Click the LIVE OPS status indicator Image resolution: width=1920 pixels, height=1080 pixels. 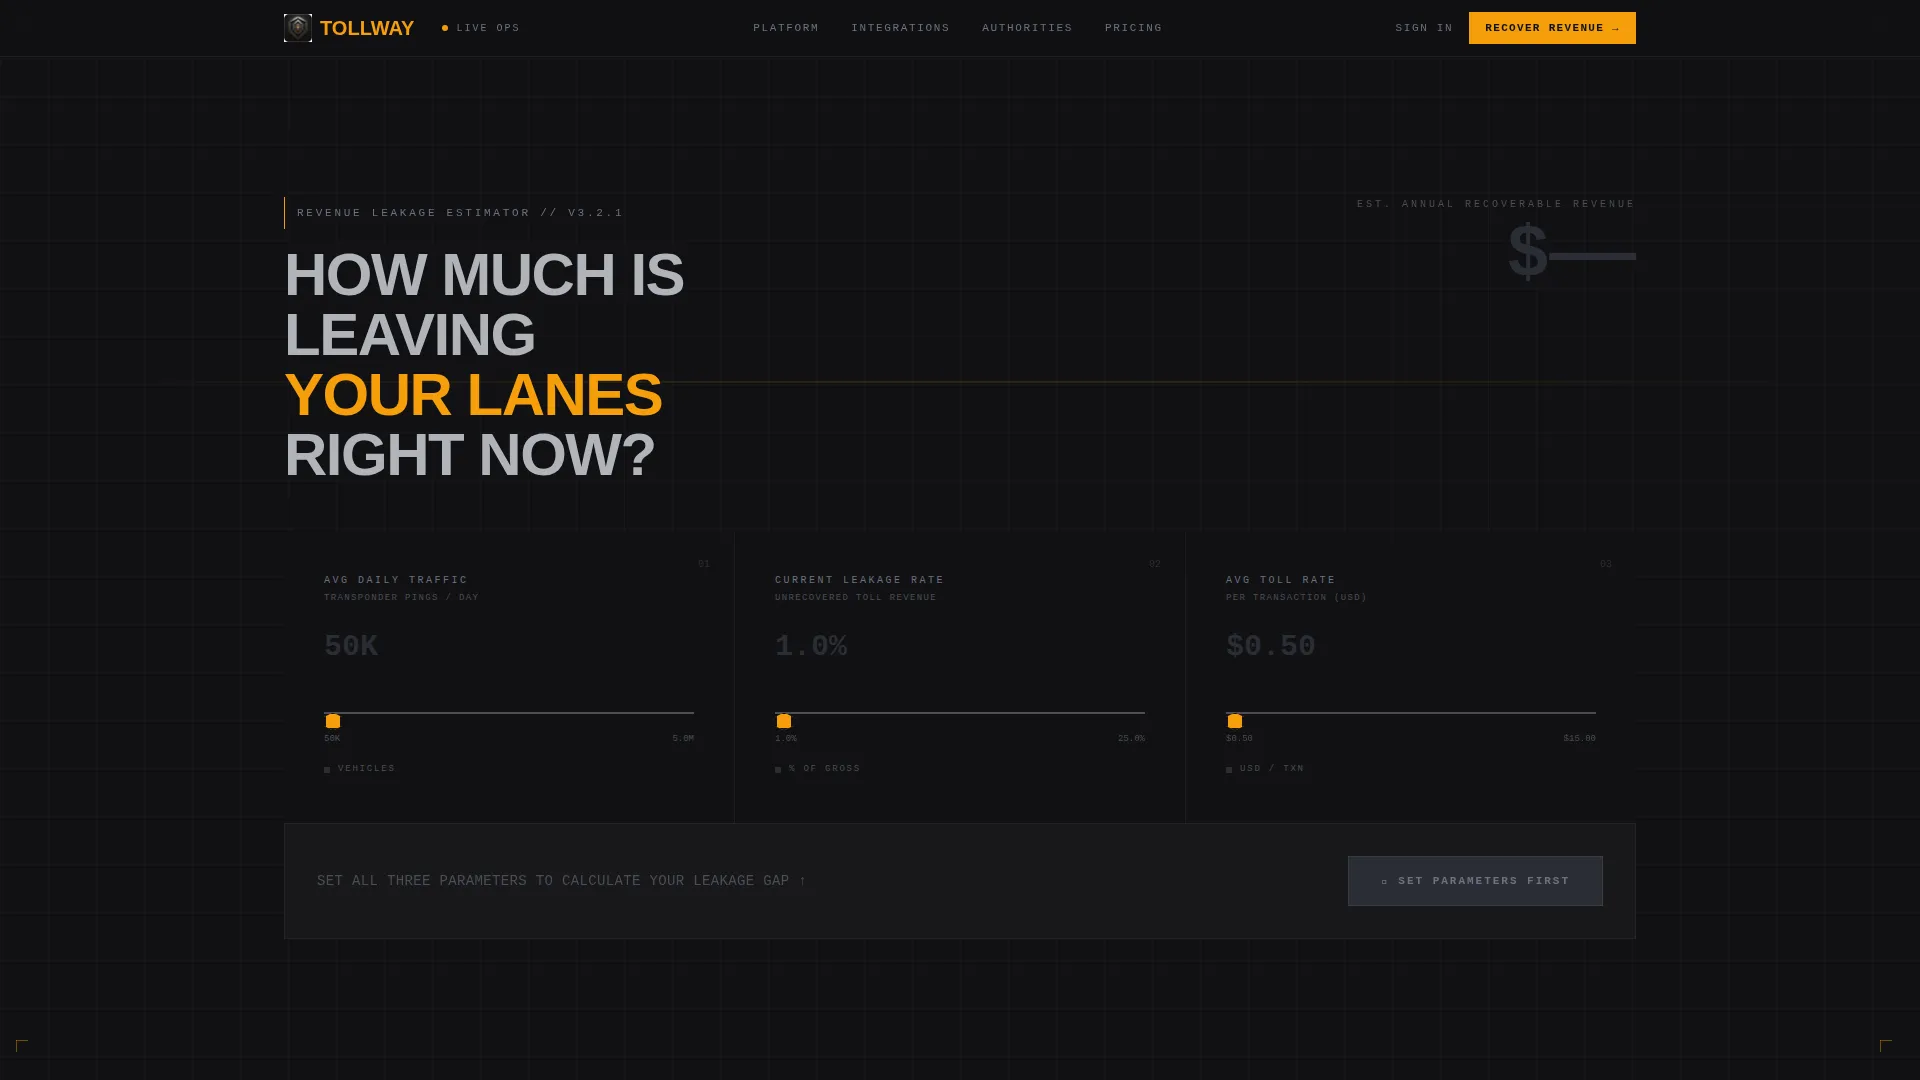point(481,28)
